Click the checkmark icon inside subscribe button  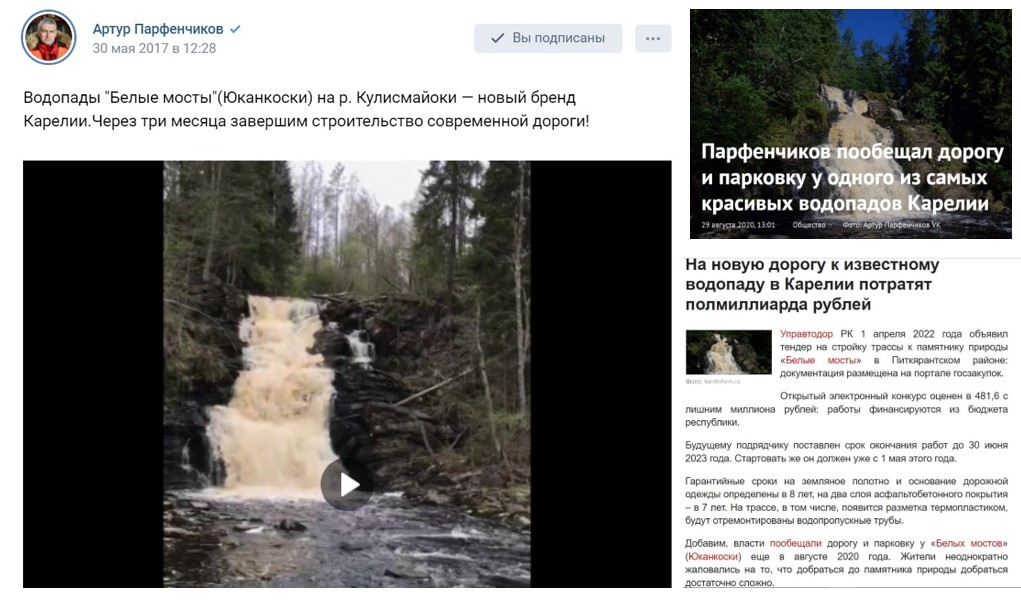tap(497, 38)
